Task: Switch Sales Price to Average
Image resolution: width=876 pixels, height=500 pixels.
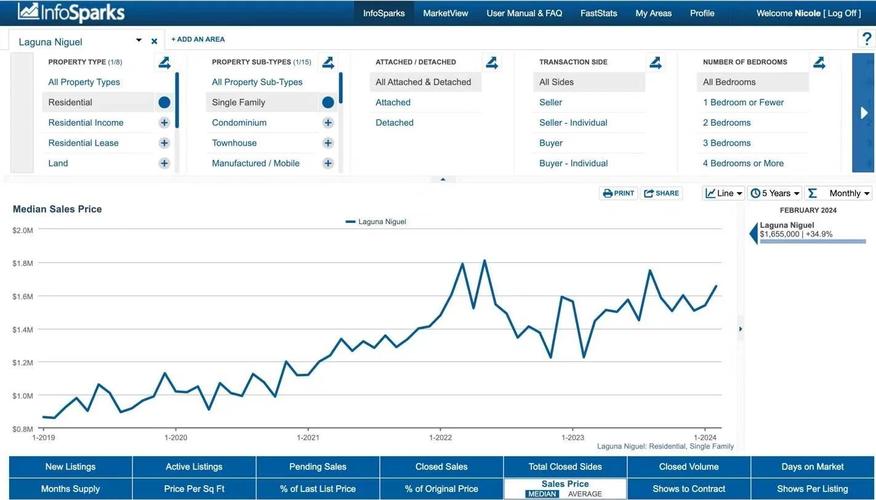Action: [x=587, y=494]
